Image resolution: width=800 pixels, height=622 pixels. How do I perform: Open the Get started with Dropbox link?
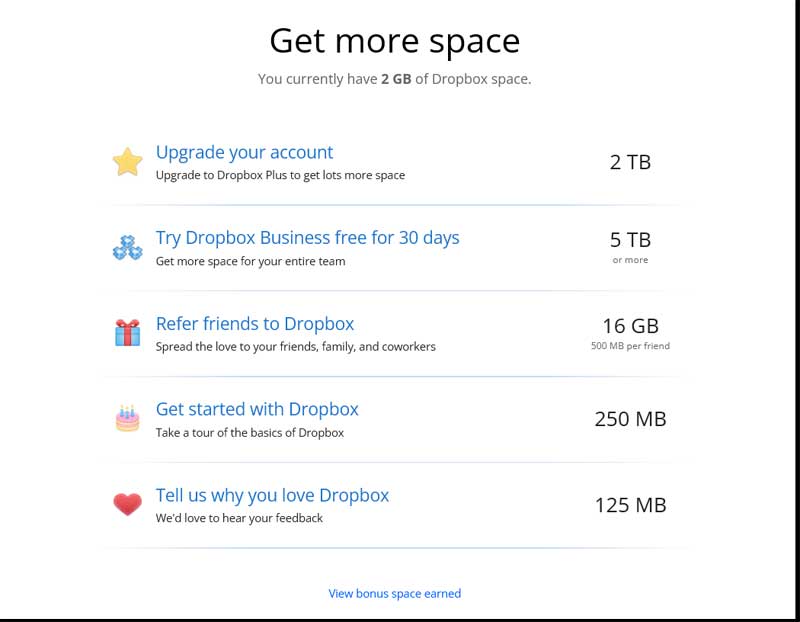(257, 409)
